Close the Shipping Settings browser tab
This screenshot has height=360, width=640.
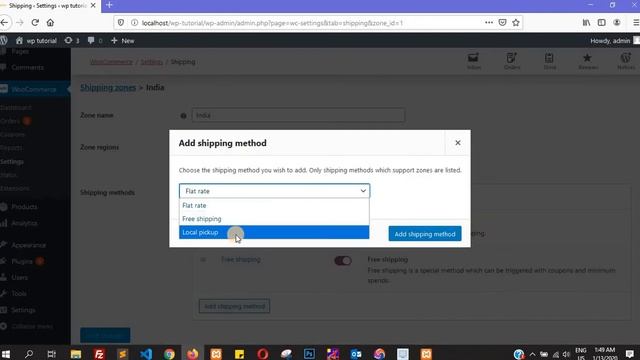click(93, 6)
